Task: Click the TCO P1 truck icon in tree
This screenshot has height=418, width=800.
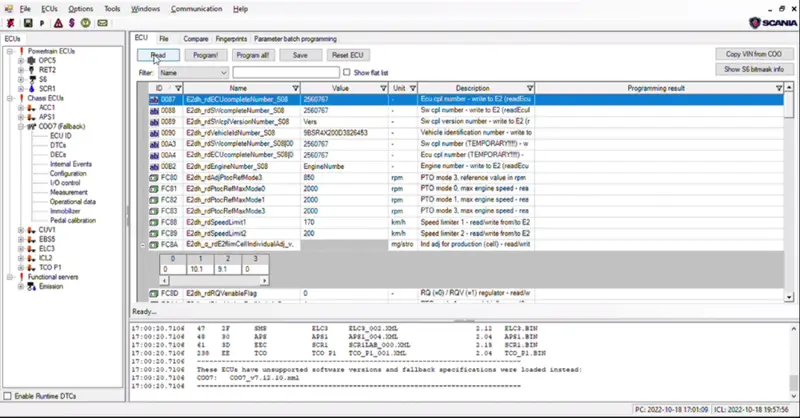Action: 31,267
